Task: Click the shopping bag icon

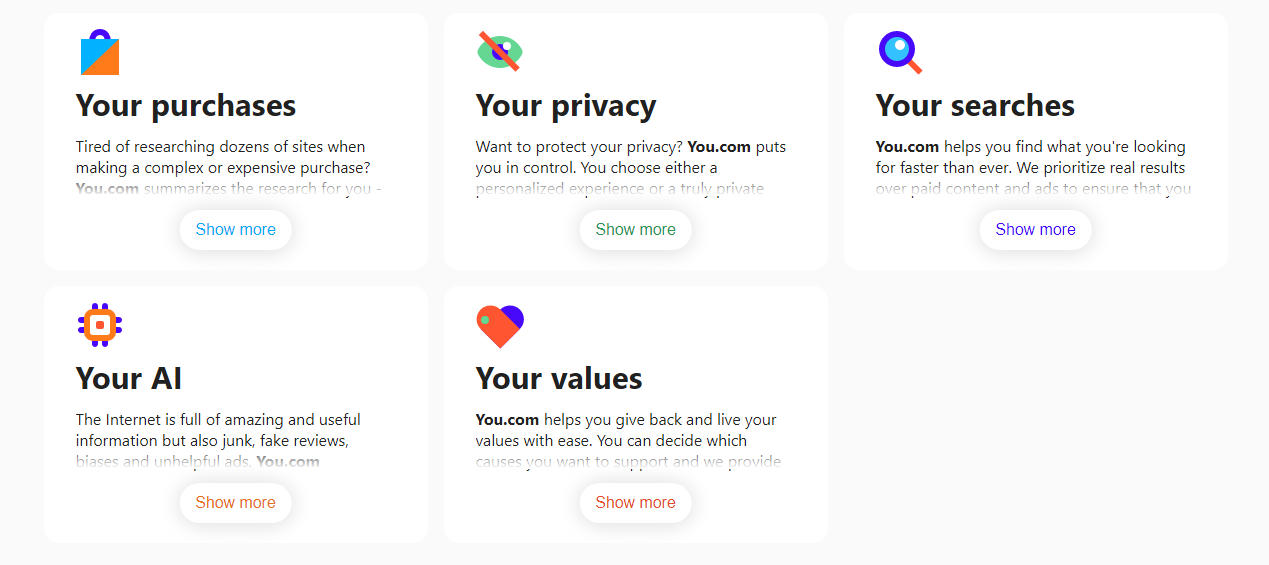Action: 100,53
